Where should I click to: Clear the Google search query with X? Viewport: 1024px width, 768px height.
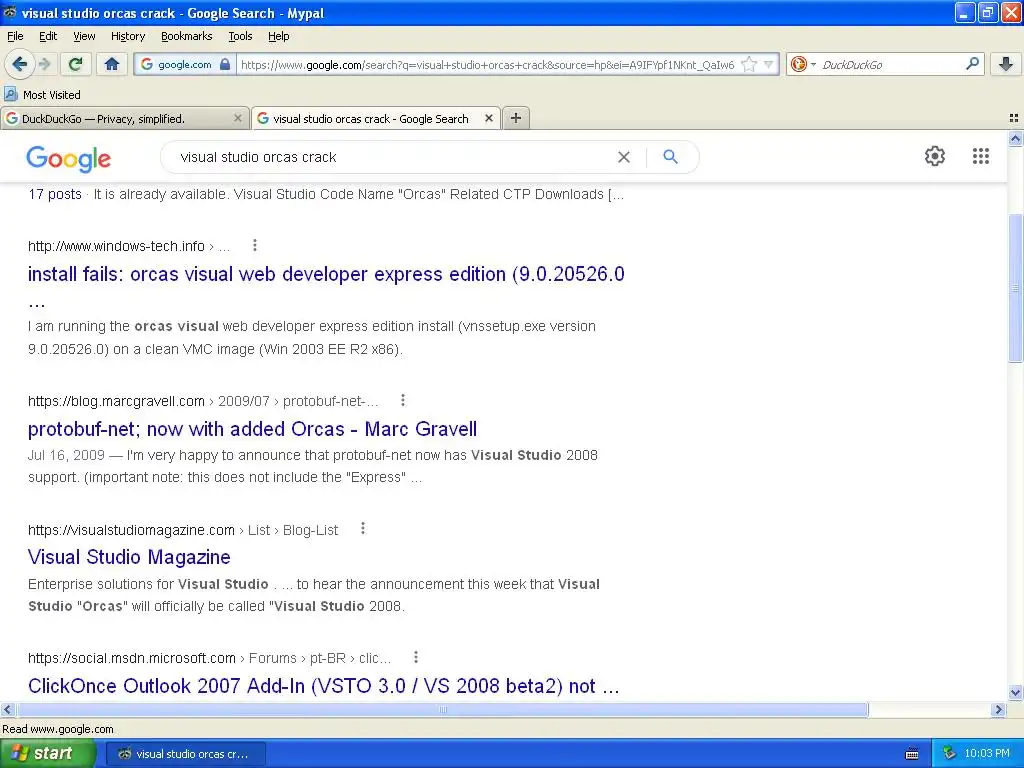[x=624, y=157]
